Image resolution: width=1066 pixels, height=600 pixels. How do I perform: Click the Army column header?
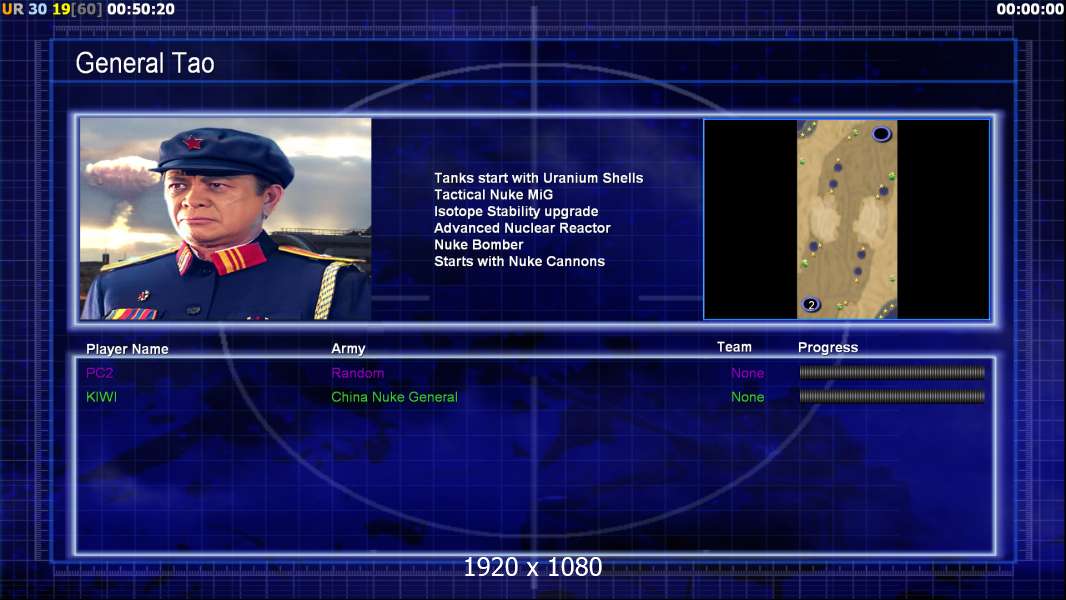coord(348,349)
